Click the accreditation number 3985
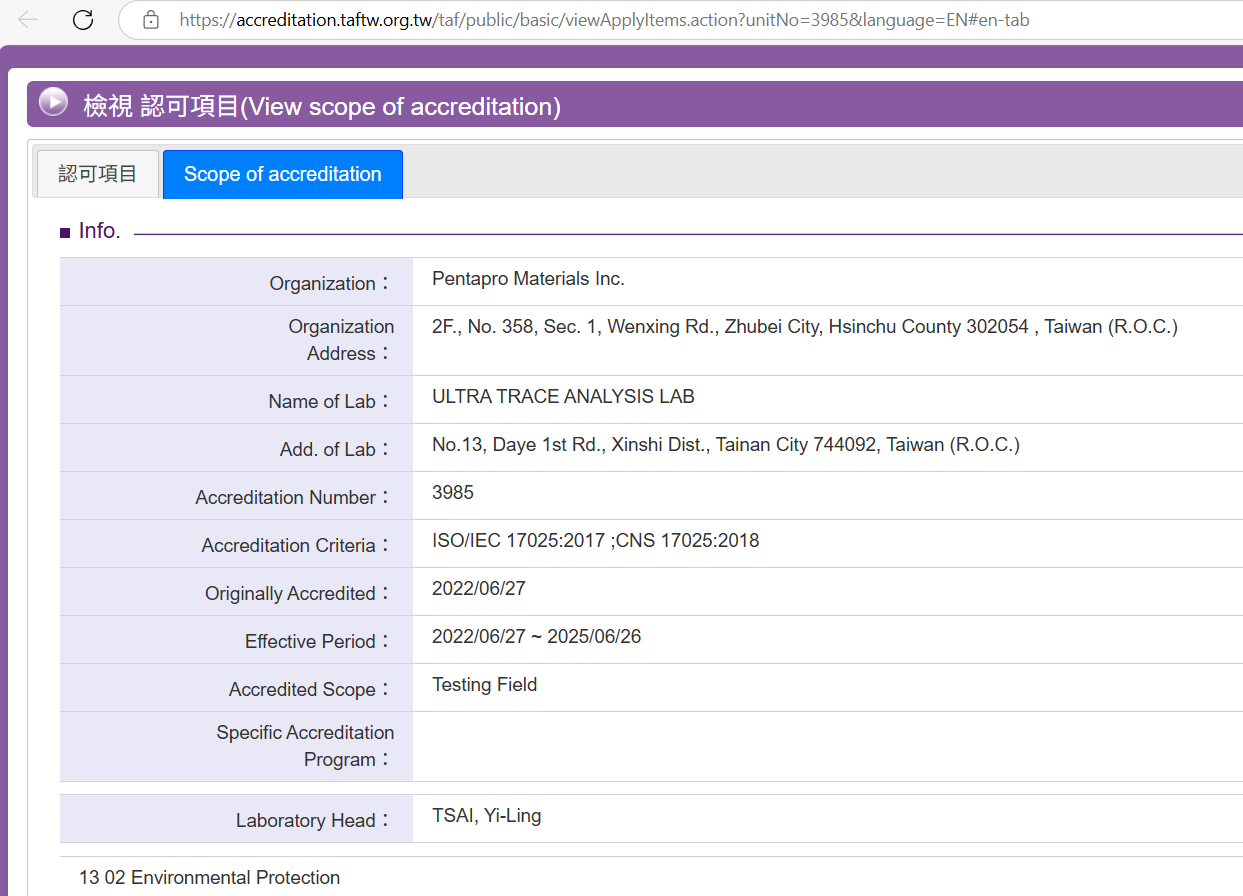 point(453,493)
